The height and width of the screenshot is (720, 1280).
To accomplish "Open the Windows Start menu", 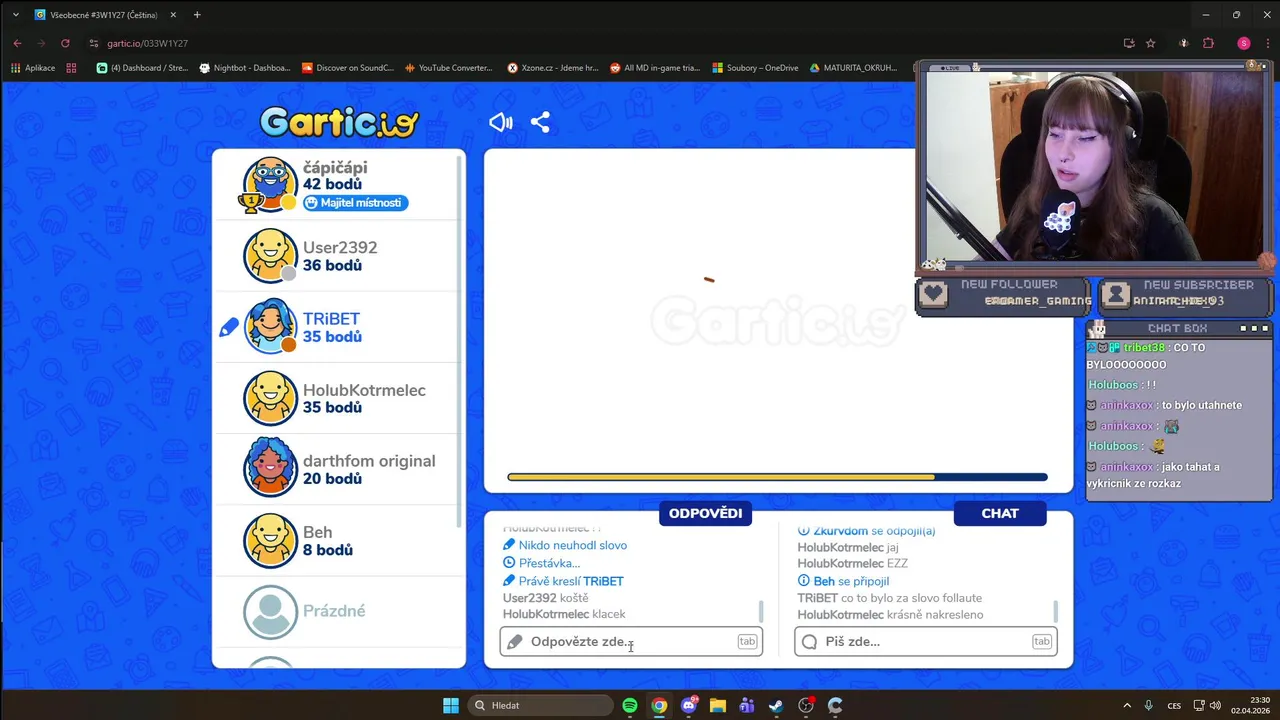I will [x=451, y=705].
